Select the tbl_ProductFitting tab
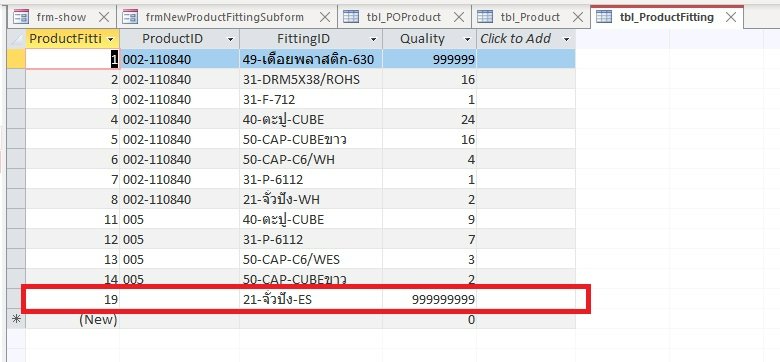The width and height of the screenshot is (780, 362). click(667, 17)
